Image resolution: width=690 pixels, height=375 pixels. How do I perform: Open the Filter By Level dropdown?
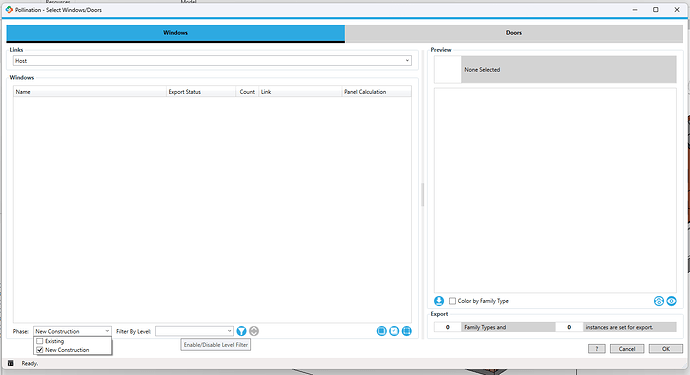pyautogui.click(x=194, y=331)
